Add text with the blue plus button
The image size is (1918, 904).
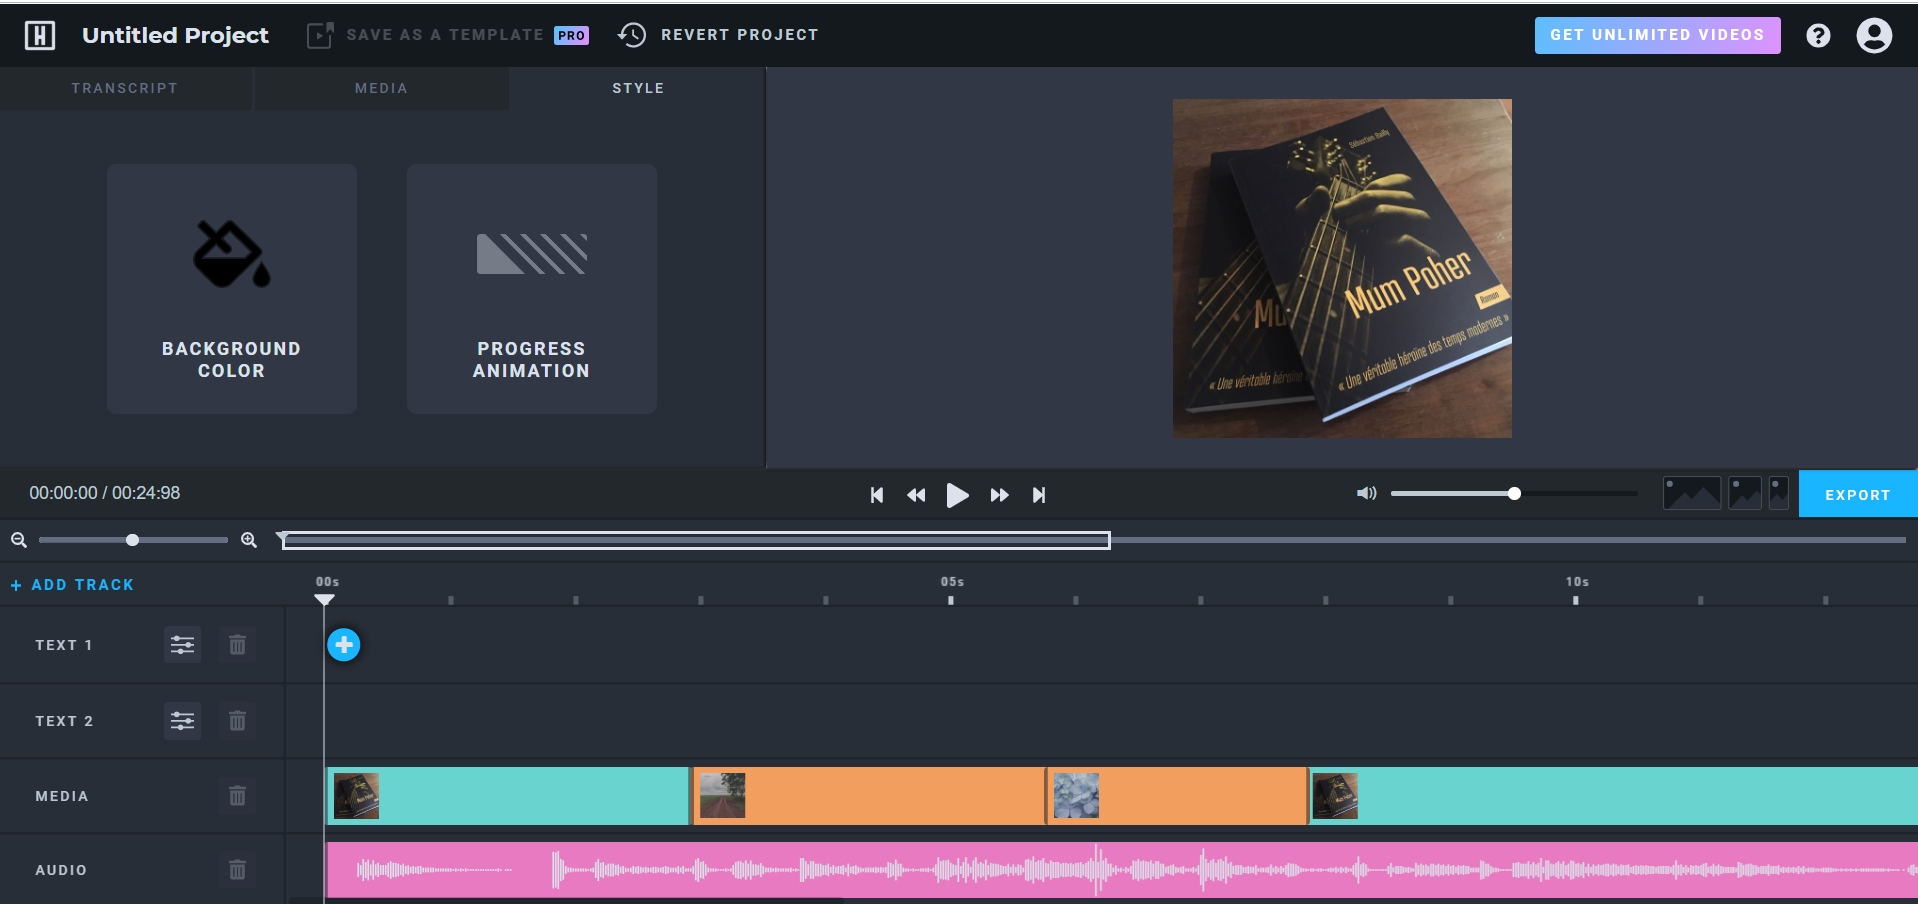344,645
